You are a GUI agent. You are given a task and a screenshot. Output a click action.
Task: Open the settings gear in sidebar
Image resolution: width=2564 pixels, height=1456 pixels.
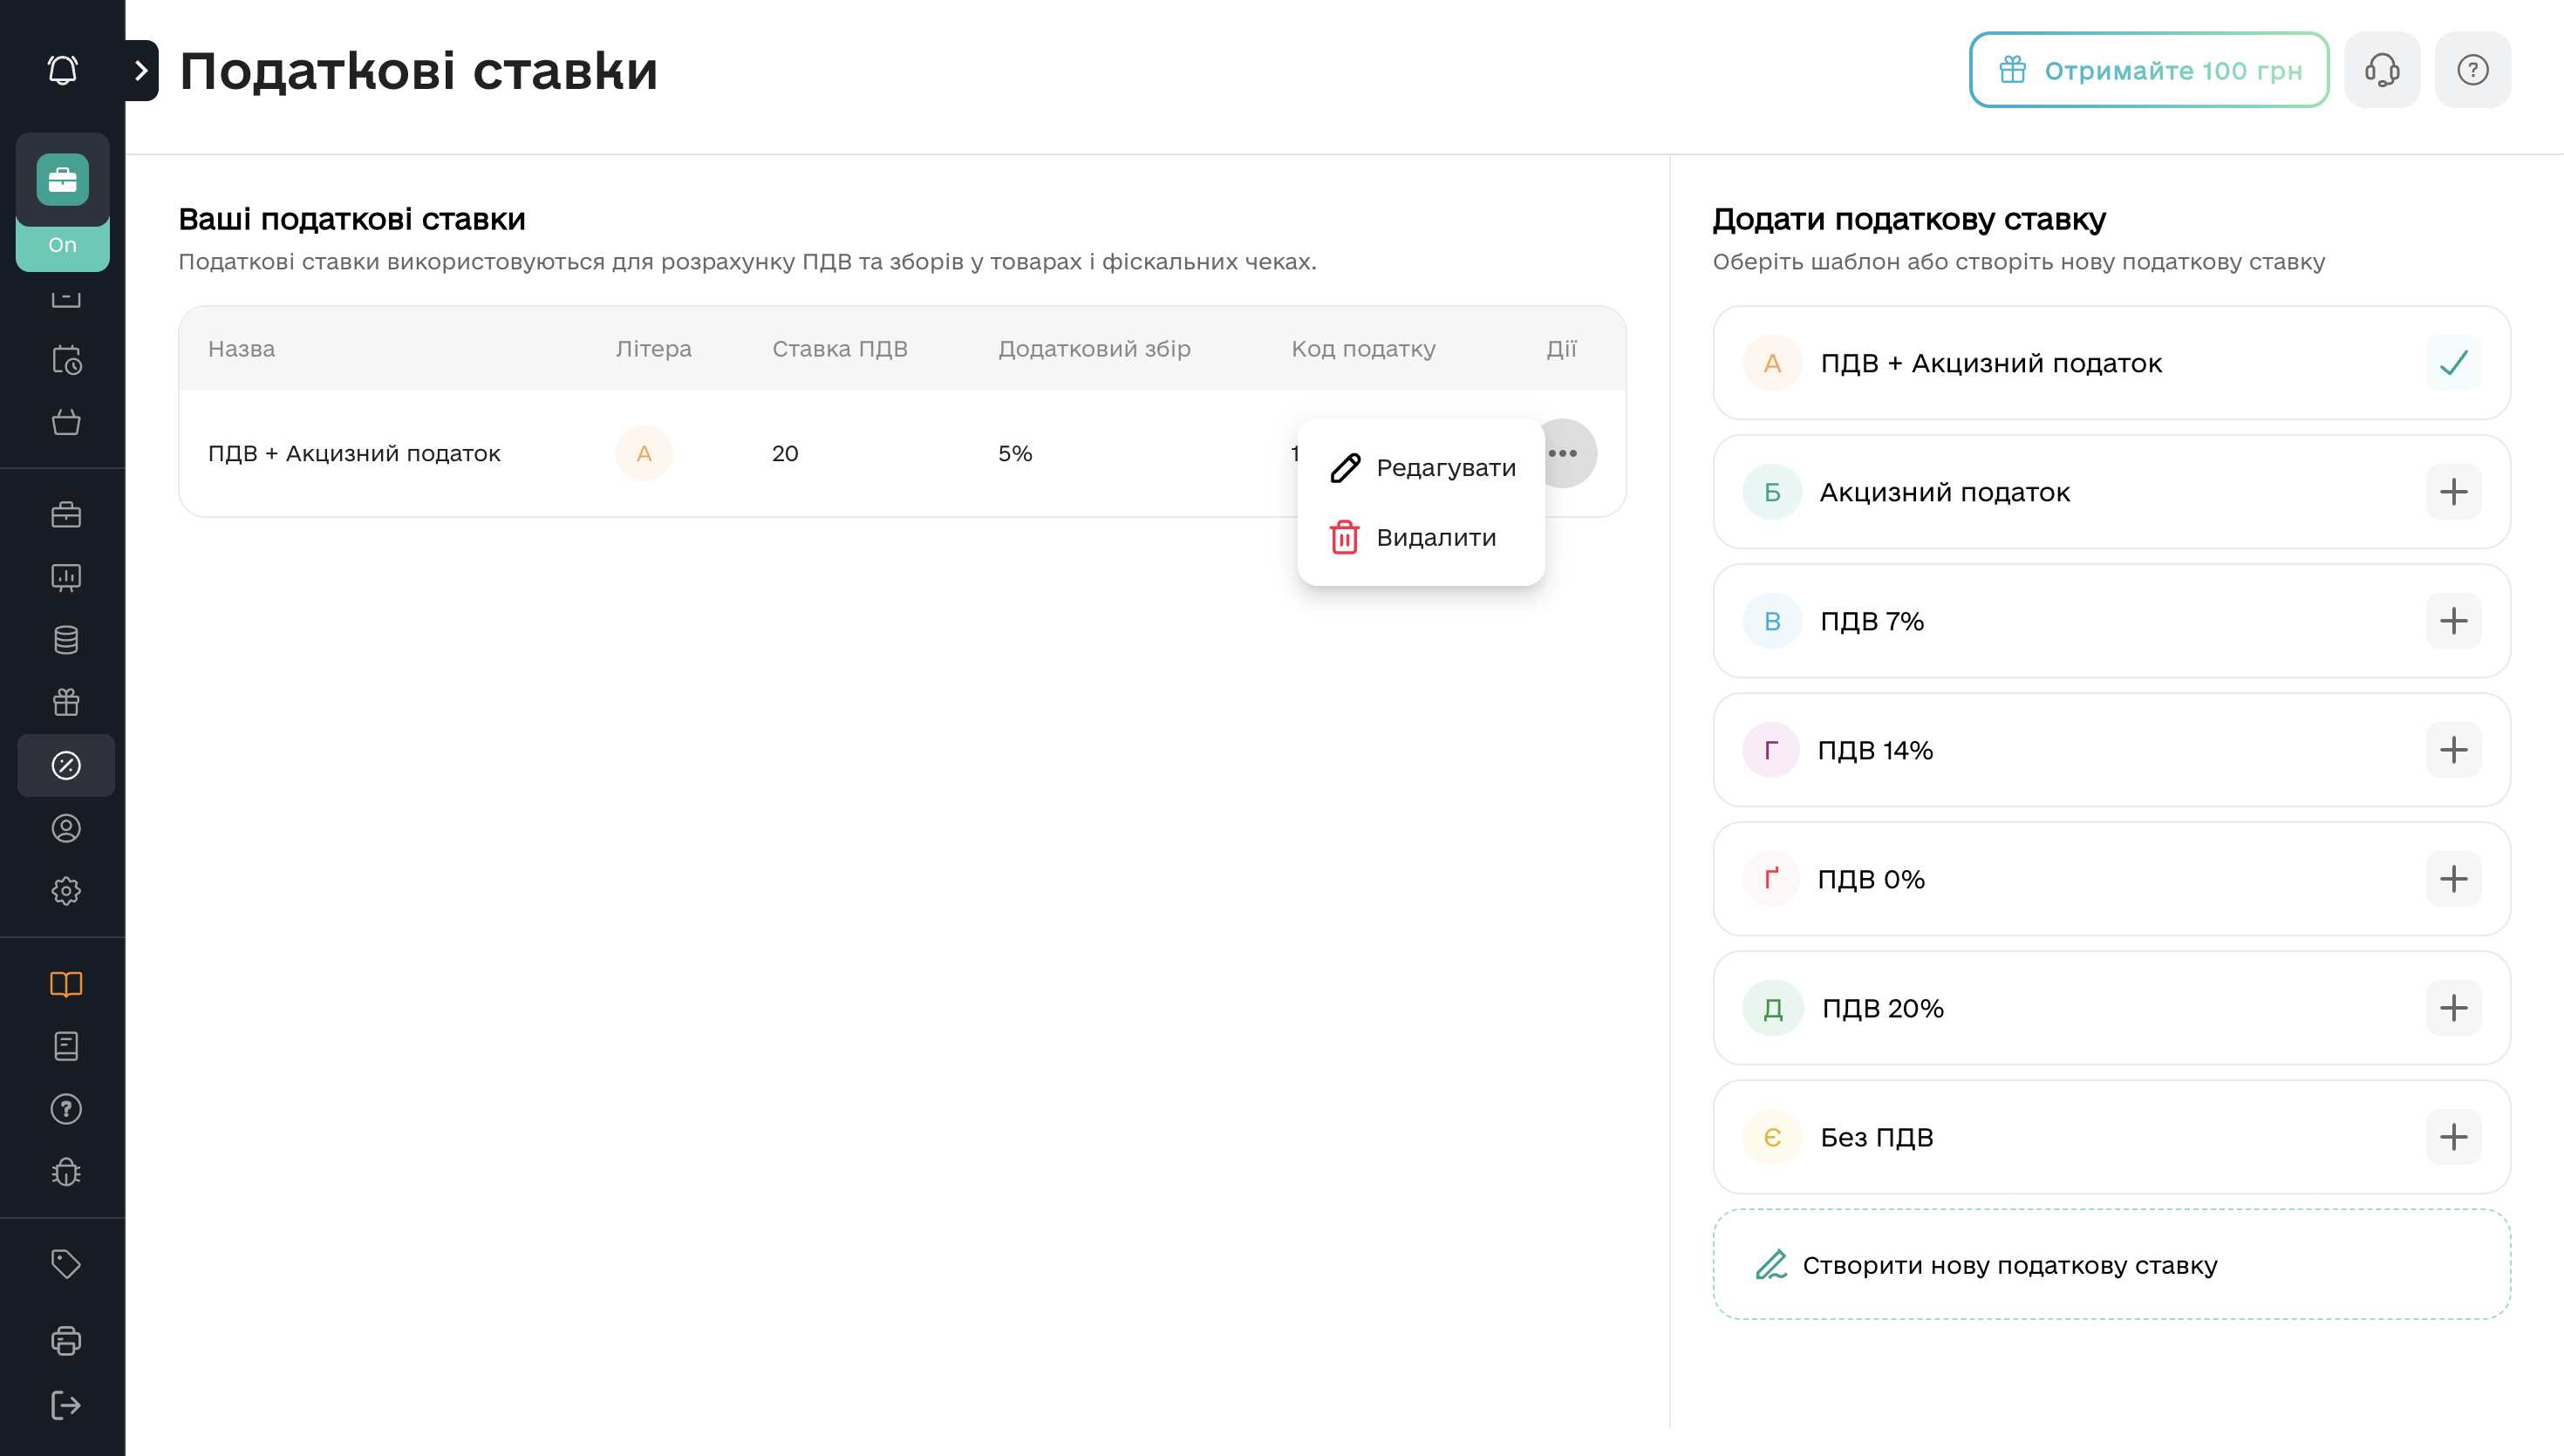[x=66, y=891]
